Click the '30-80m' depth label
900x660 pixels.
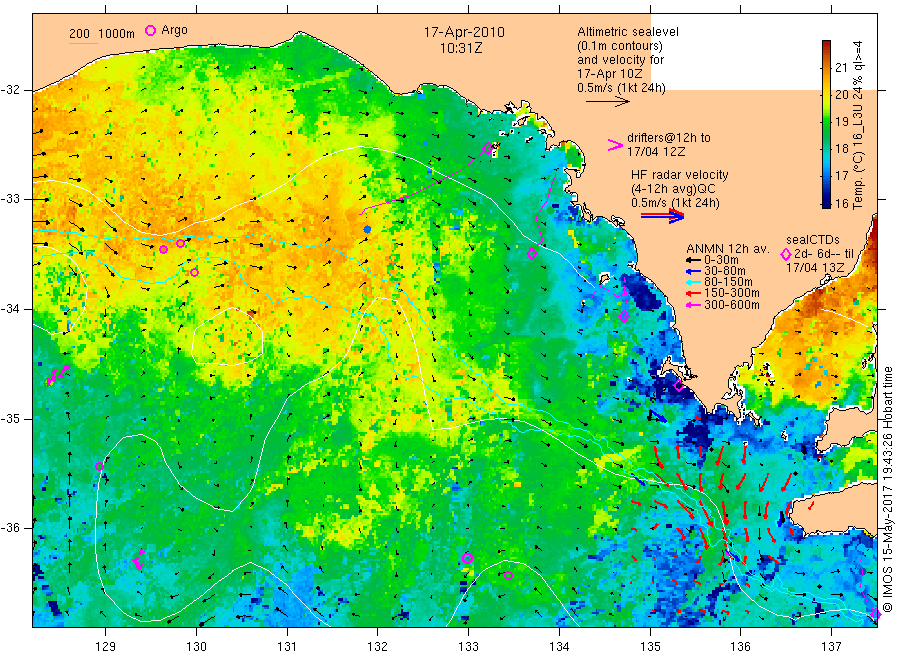pyautogui.click(x=725, y=271)
